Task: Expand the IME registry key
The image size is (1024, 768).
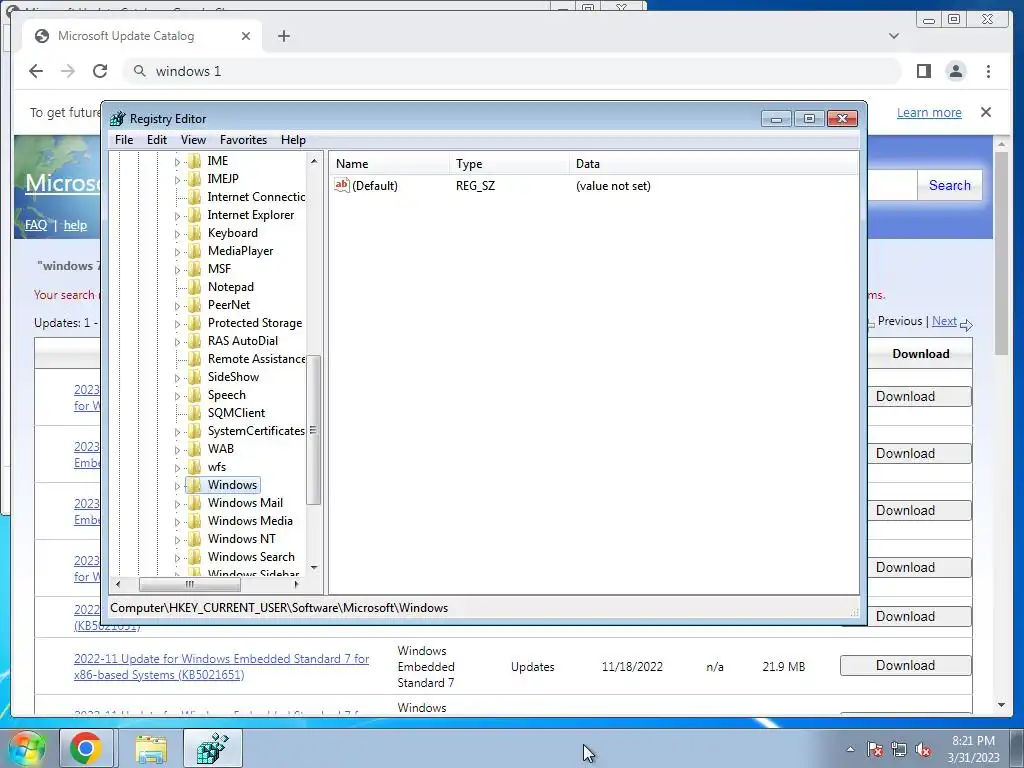Action: tap(177, 161)
